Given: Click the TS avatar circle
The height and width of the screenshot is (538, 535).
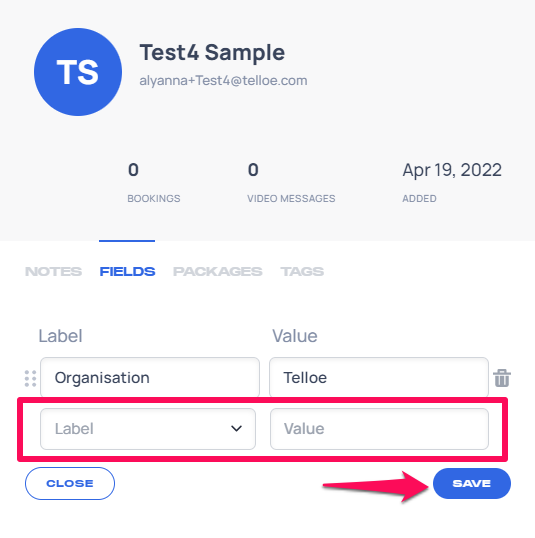Looking at the screenshot, I should [x=78, y=72].
